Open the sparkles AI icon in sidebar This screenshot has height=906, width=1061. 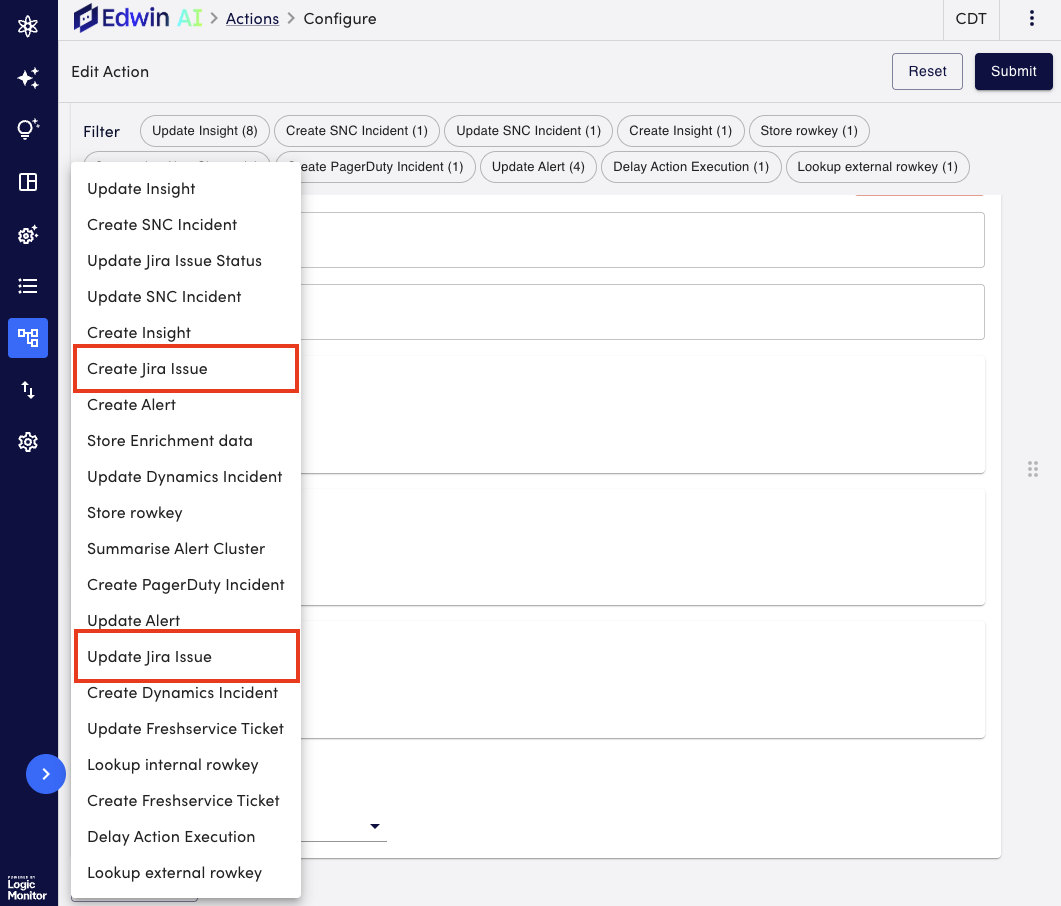(x=28, y=78)
